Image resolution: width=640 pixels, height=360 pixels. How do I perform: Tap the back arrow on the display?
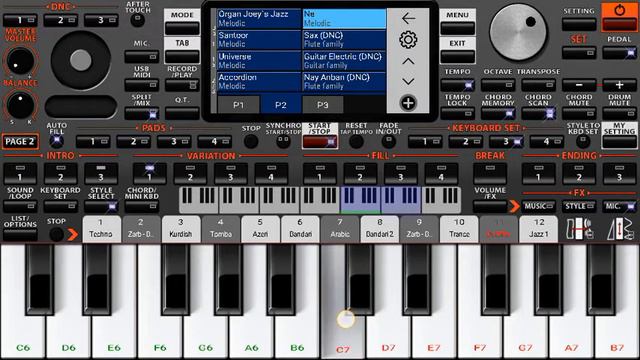click(x=408, y=18)
